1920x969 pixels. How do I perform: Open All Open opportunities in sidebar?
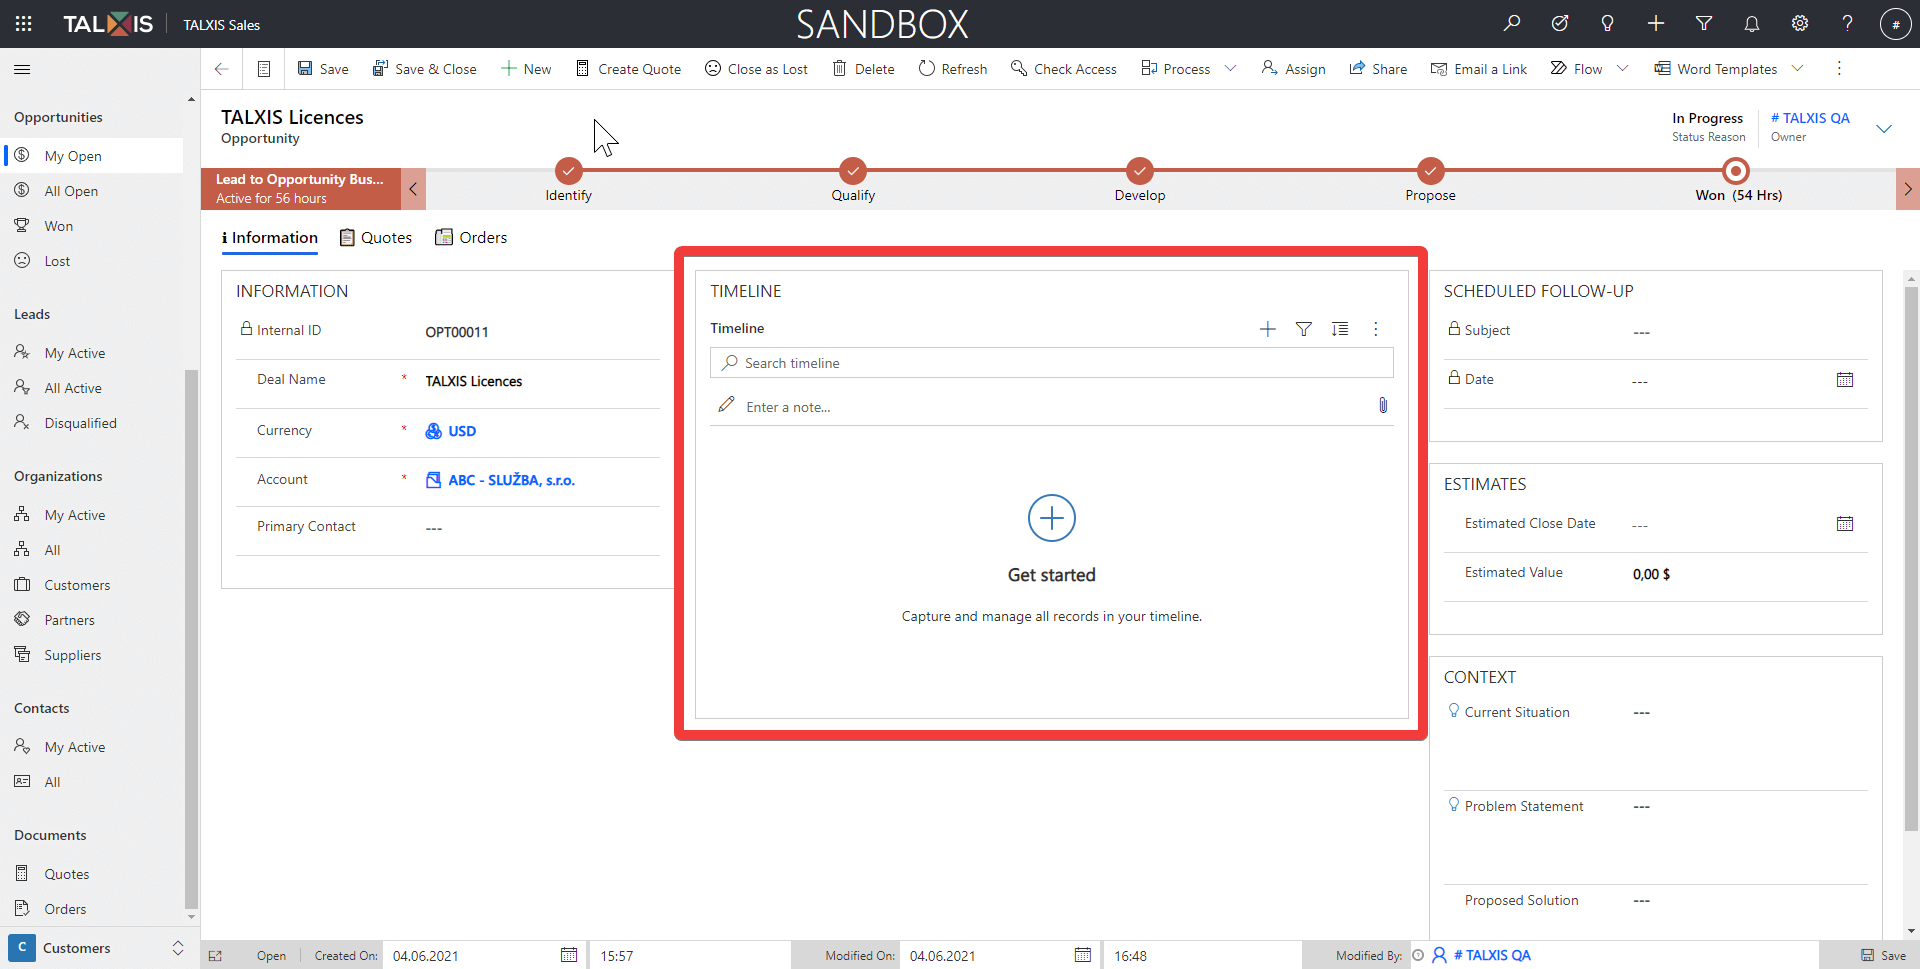[x=71, y=191]
